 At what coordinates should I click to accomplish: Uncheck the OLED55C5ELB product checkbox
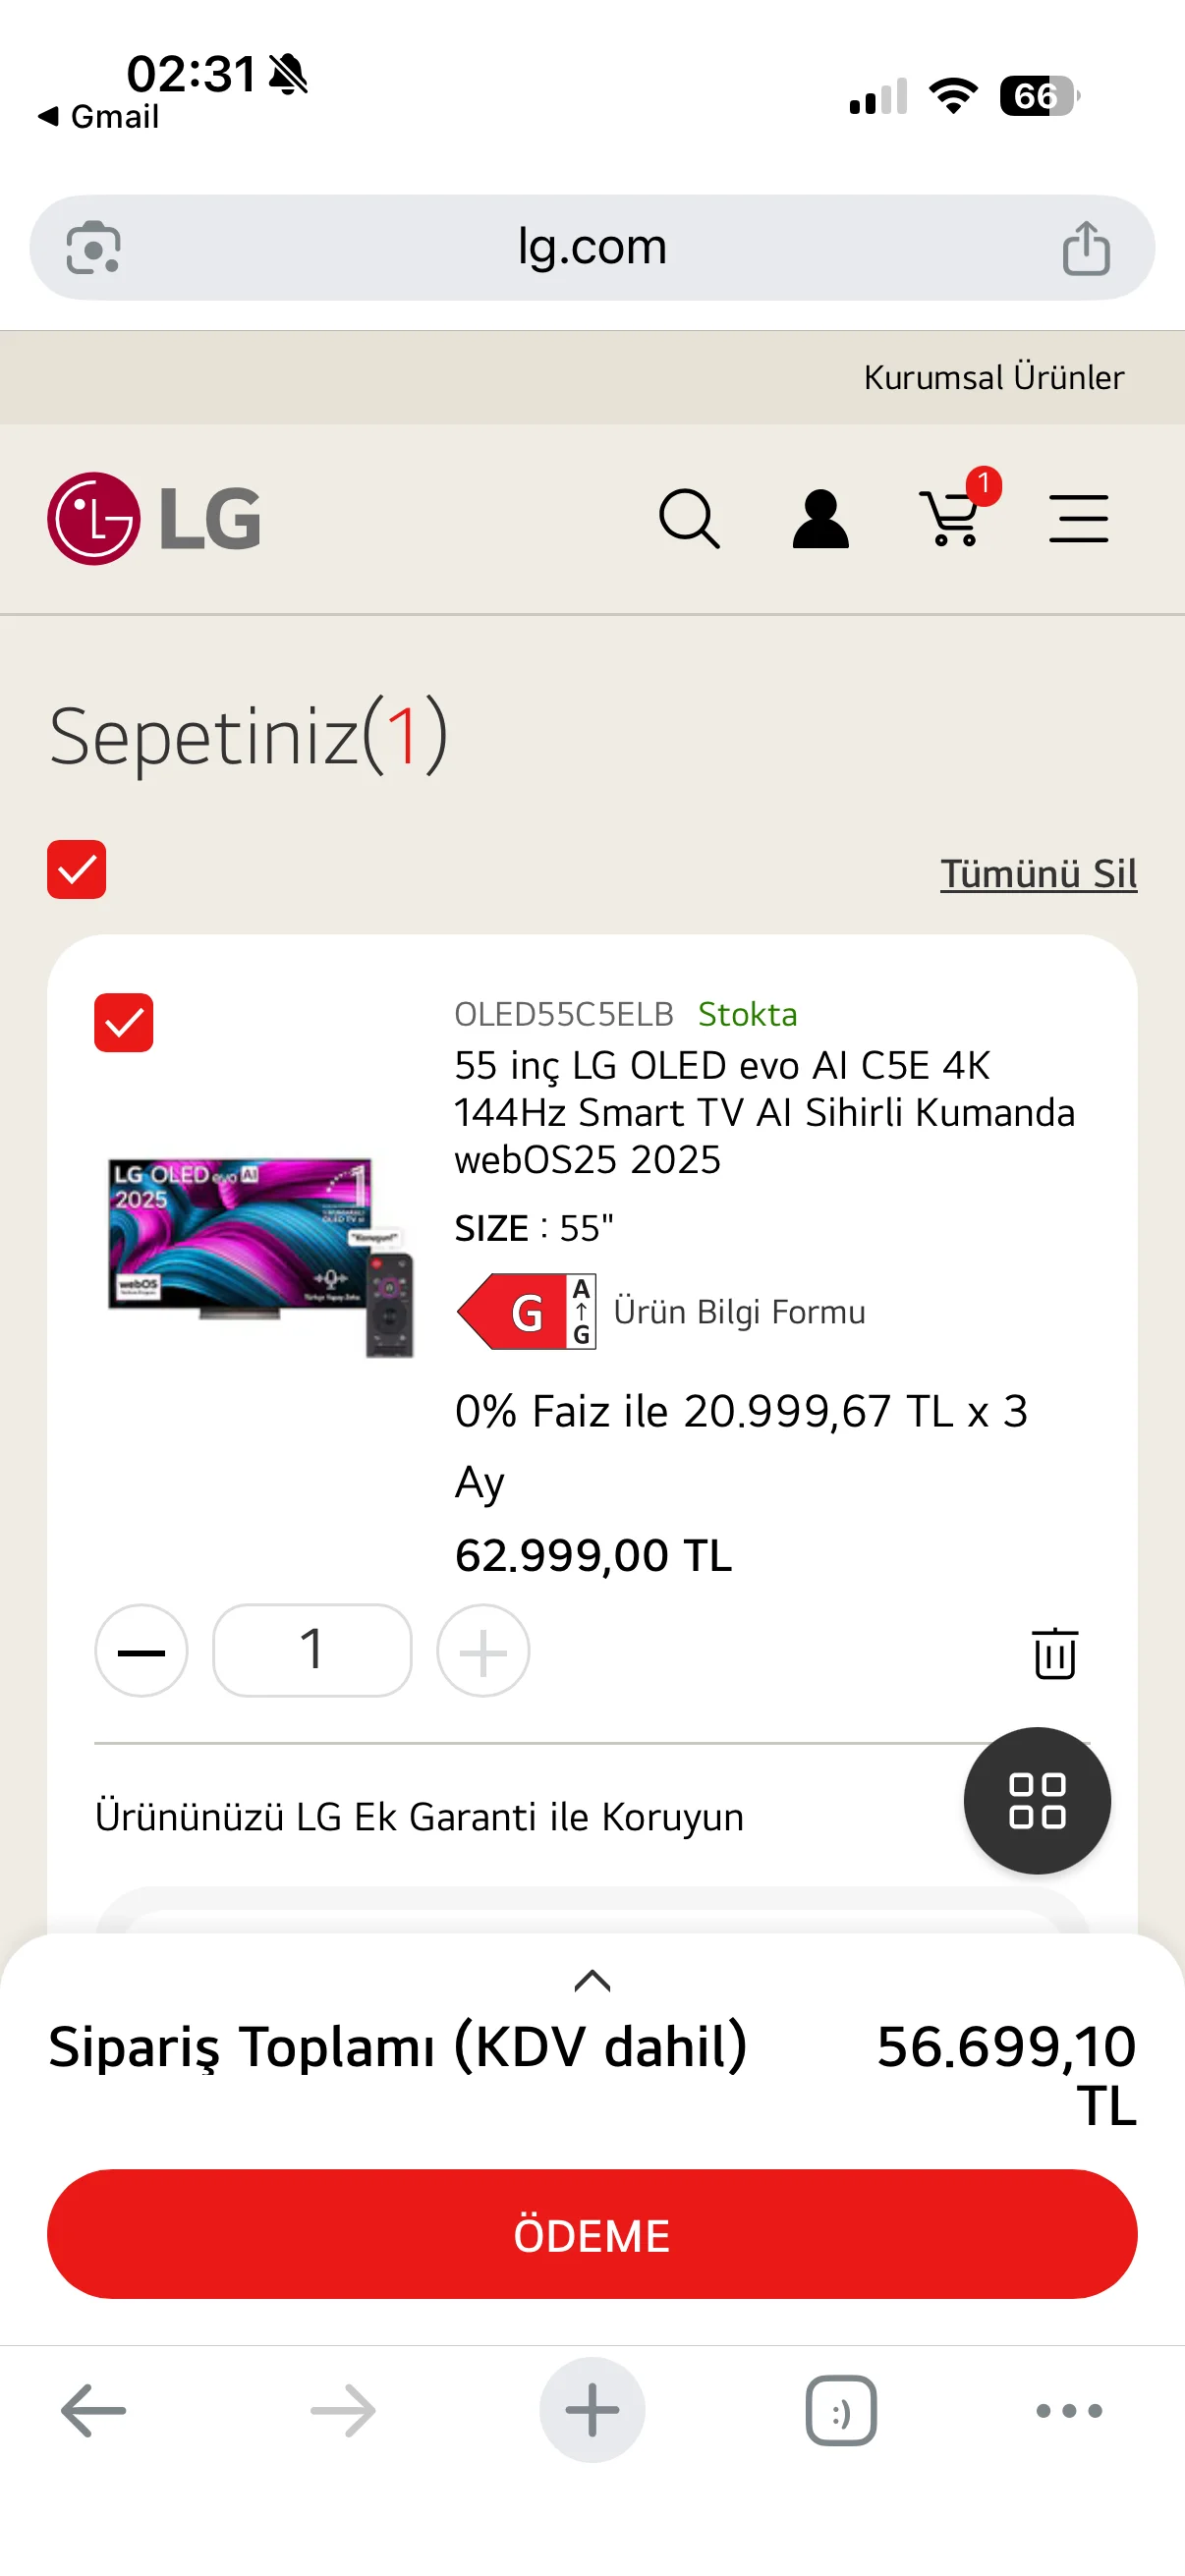pos(124,1022)
